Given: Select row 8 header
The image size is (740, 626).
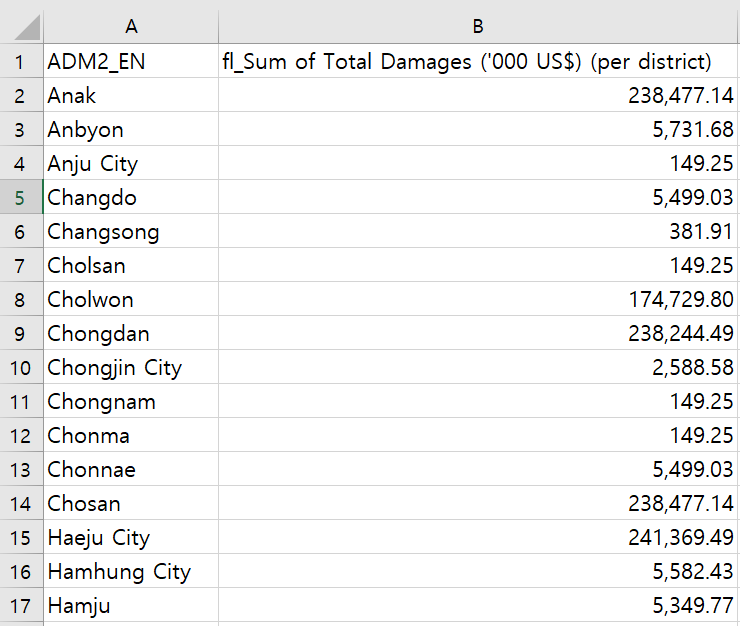Looking at the screenshot, I should (21, 299).
